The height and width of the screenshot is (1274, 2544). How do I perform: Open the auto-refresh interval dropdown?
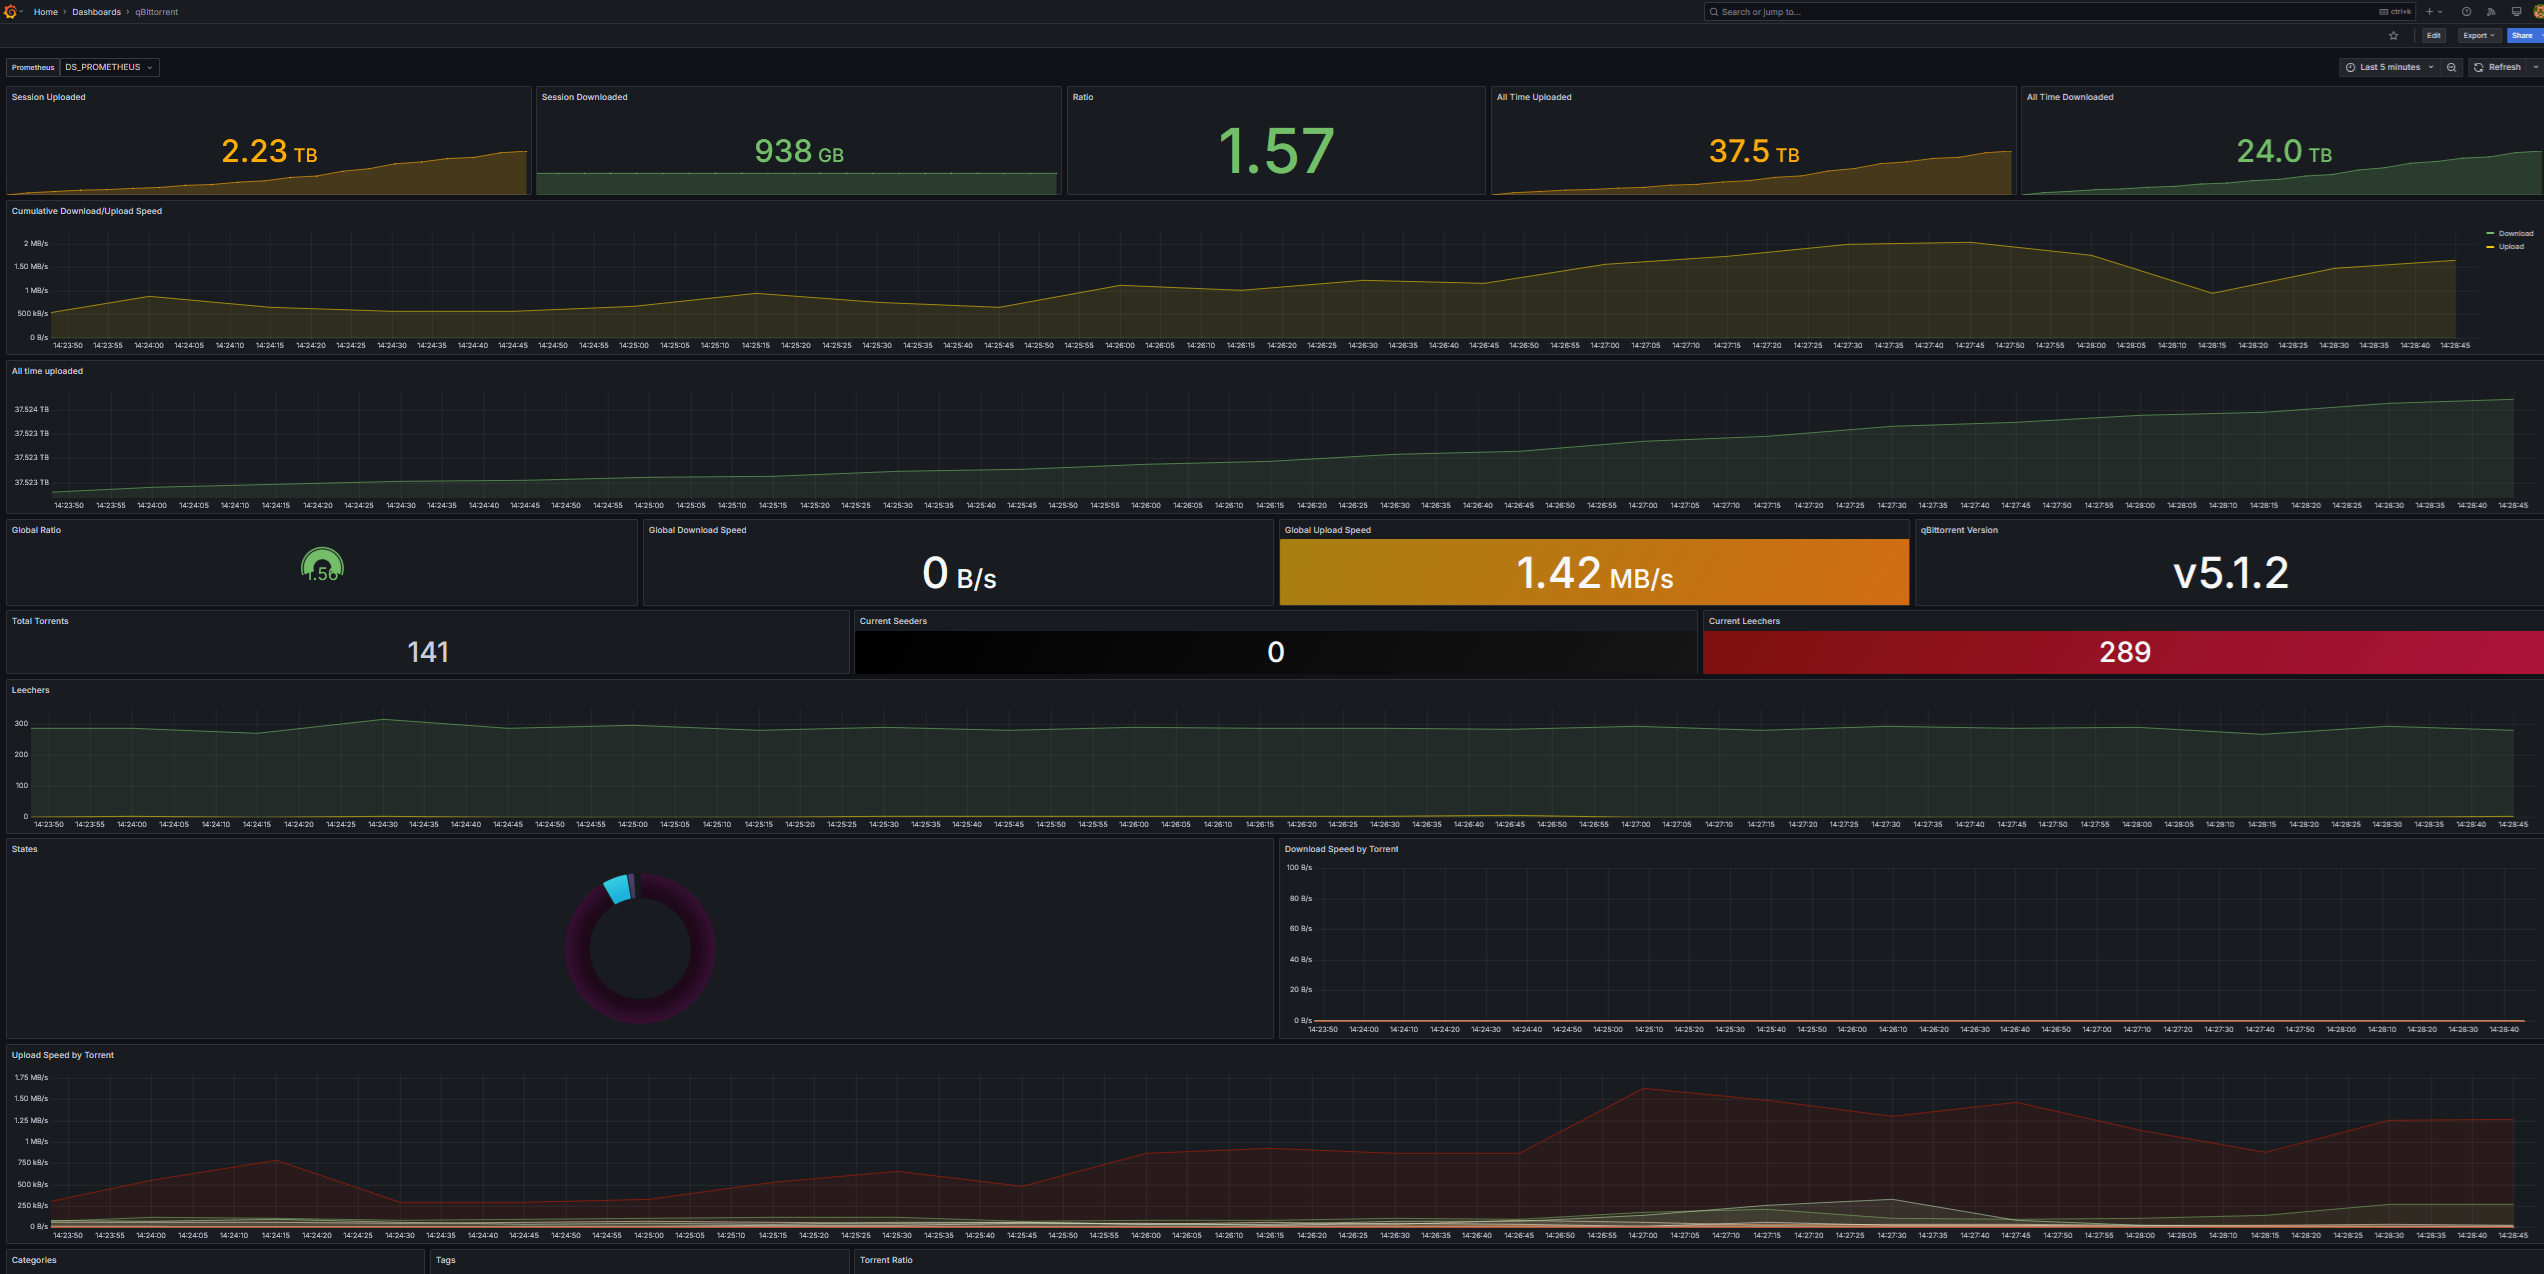coord(2537,67)
